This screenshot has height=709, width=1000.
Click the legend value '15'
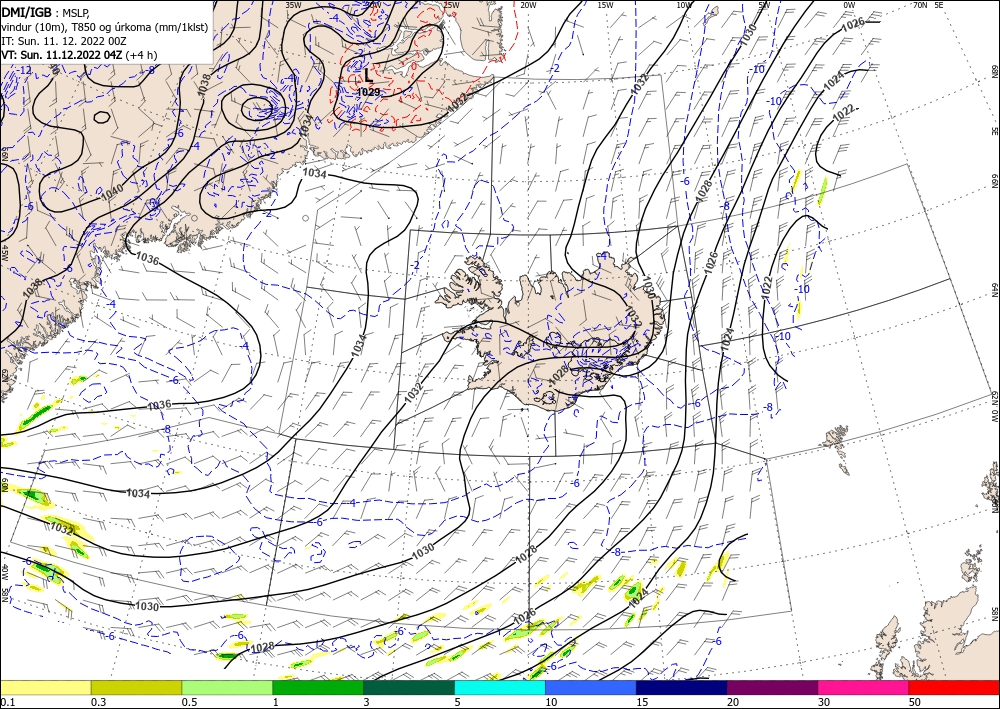642,702
